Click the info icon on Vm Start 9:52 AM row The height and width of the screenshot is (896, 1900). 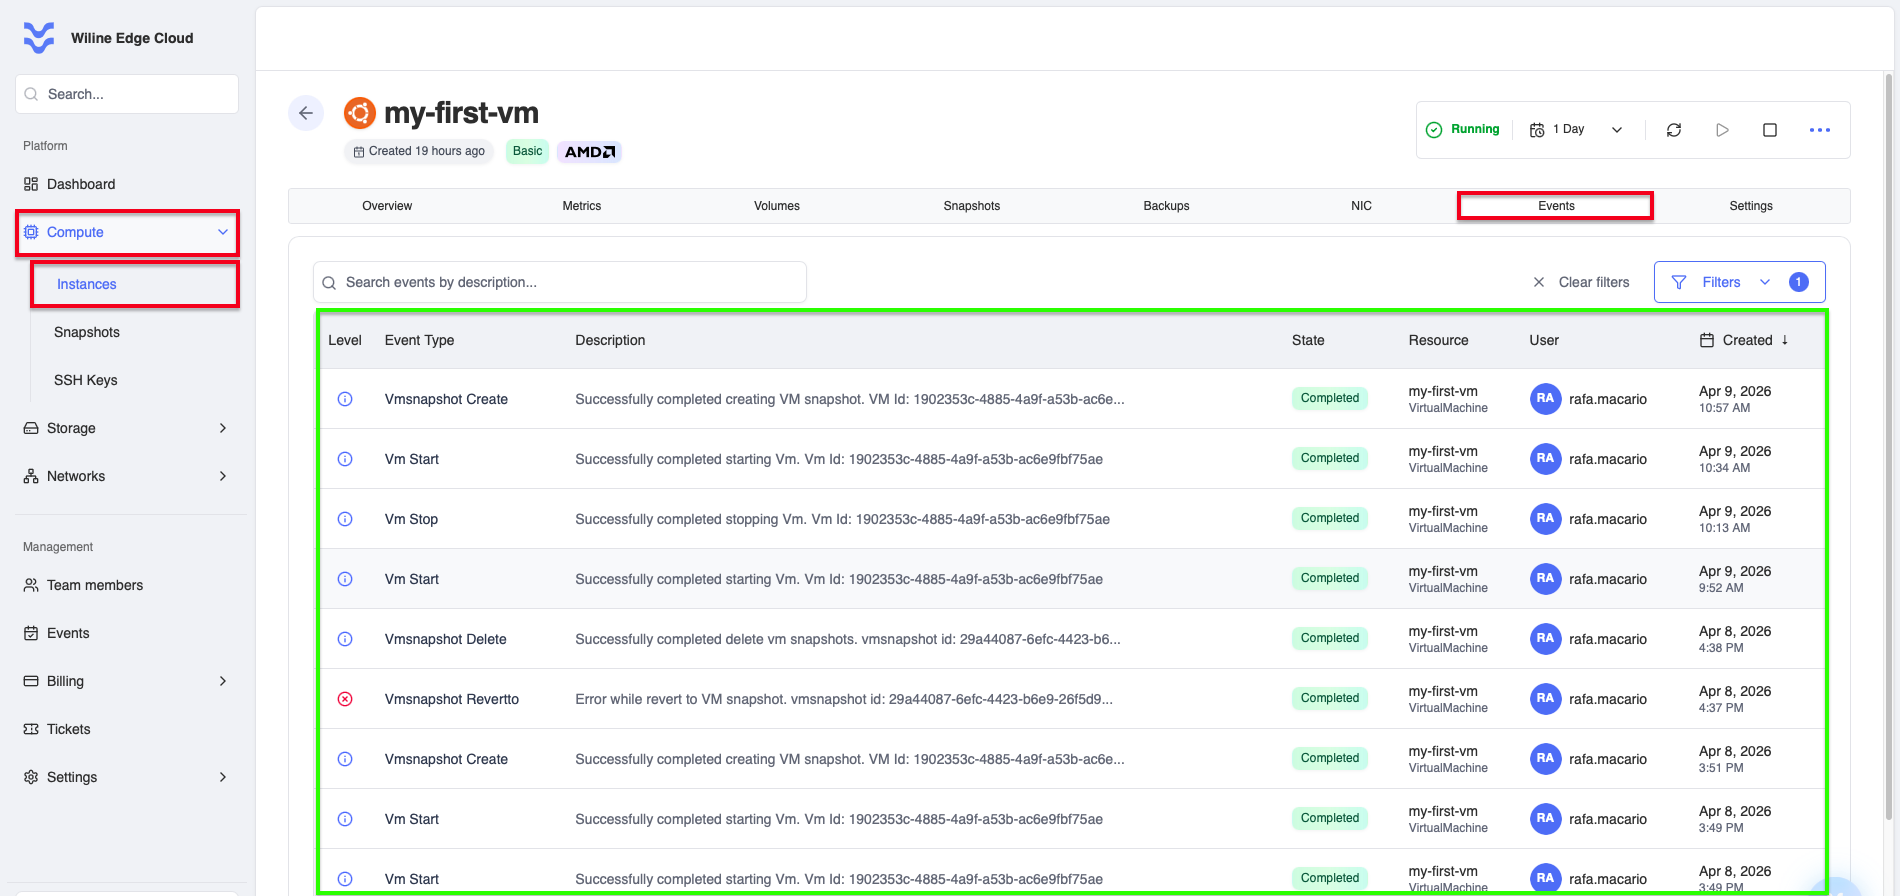tap(345, 579)
